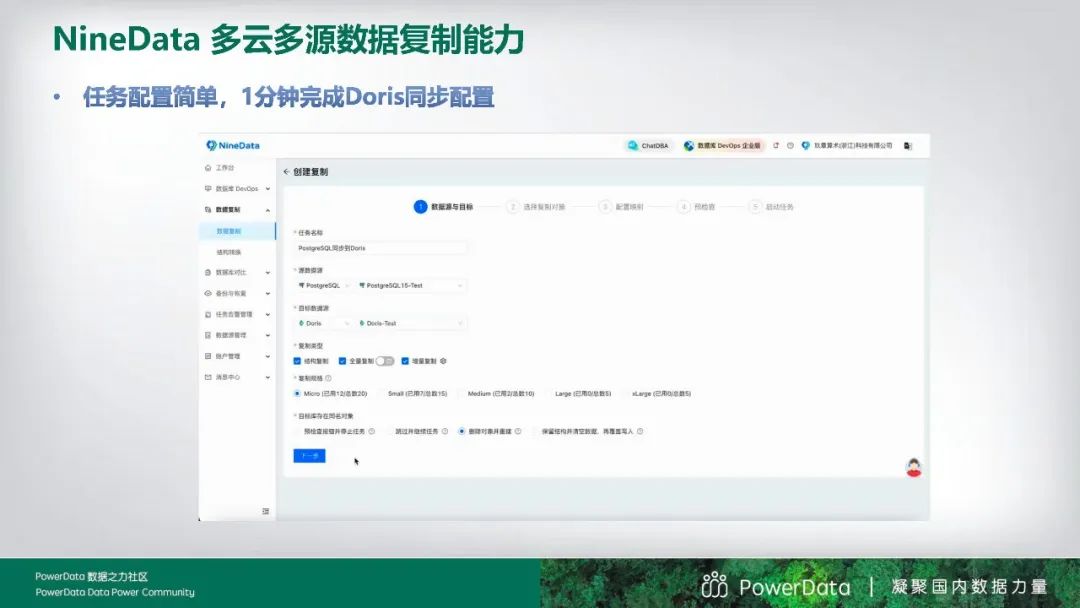The image size is (1080, 608).
Task: Expand the 数据库对比 sidebar chevron
Action: (268, 273)
